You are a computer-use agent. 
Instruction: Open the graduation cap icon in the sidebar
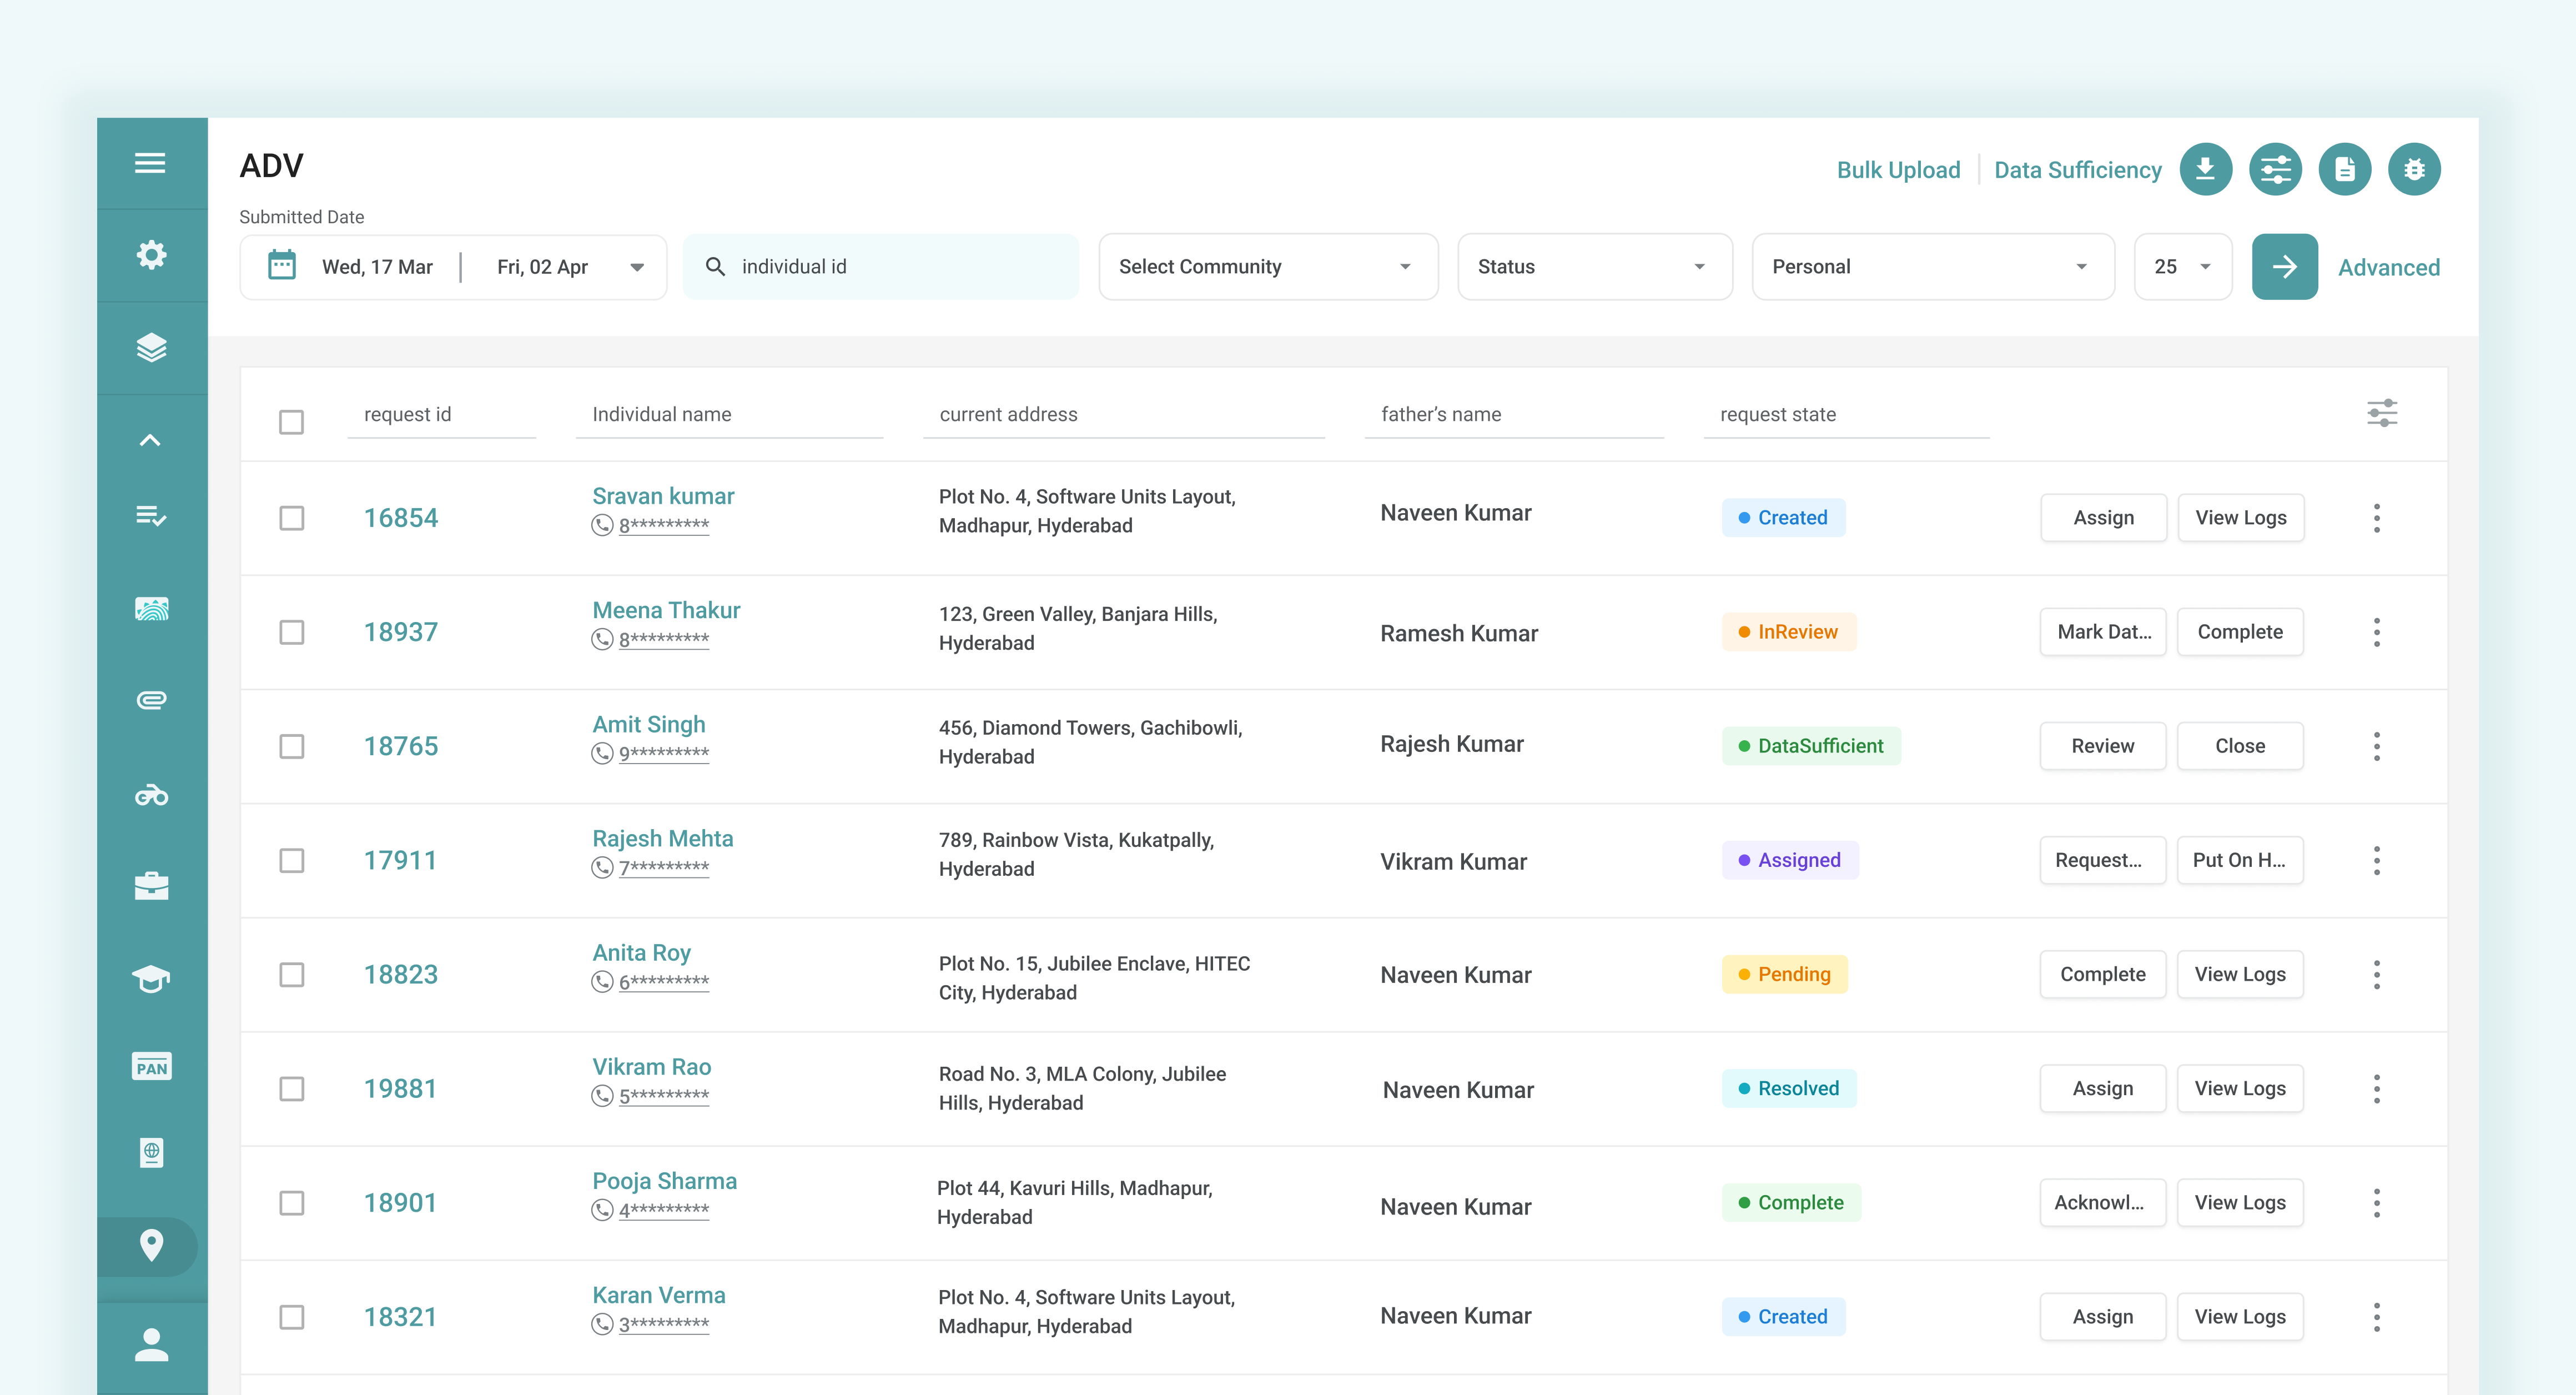tap(151, 978)
